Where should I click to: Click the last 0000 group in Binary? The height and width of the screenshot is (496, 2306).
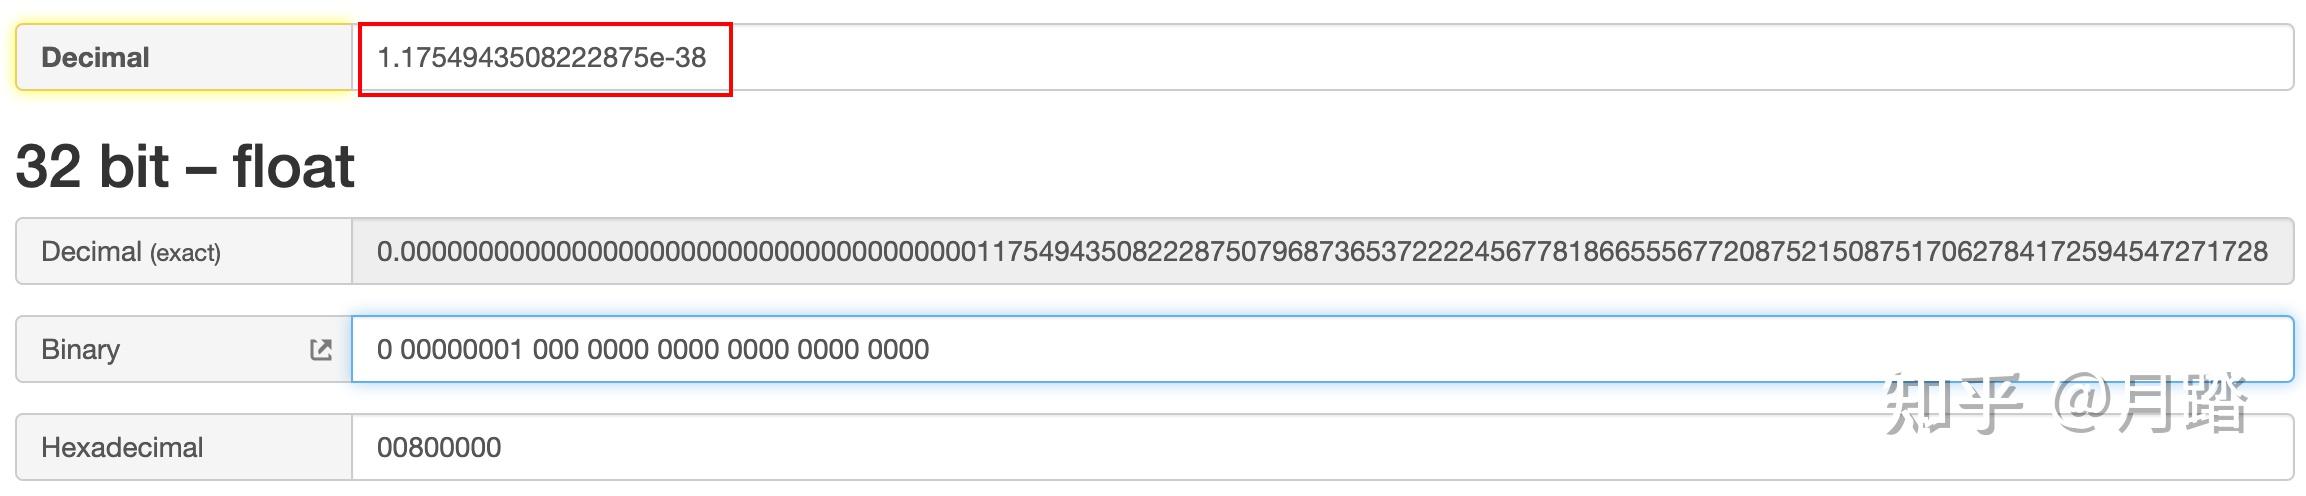click(x=898, y=349)
